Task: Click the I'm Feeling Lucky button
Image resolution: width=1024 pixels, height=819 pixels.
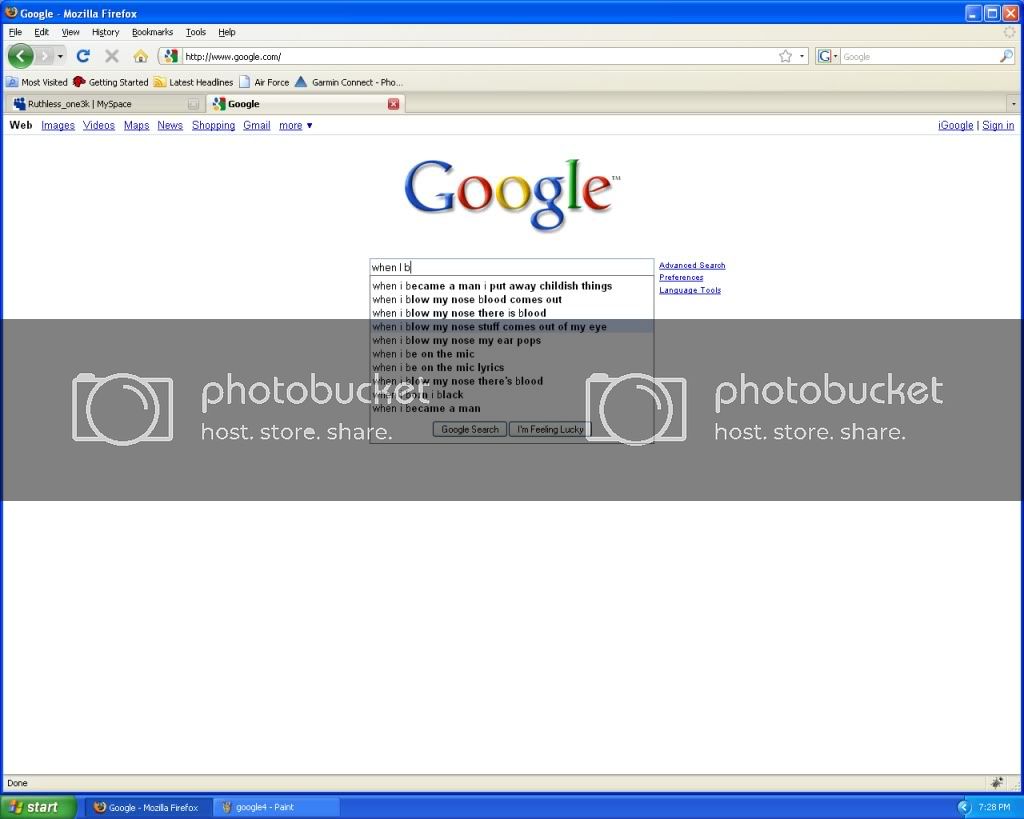Action: click(x=550, y=429)
